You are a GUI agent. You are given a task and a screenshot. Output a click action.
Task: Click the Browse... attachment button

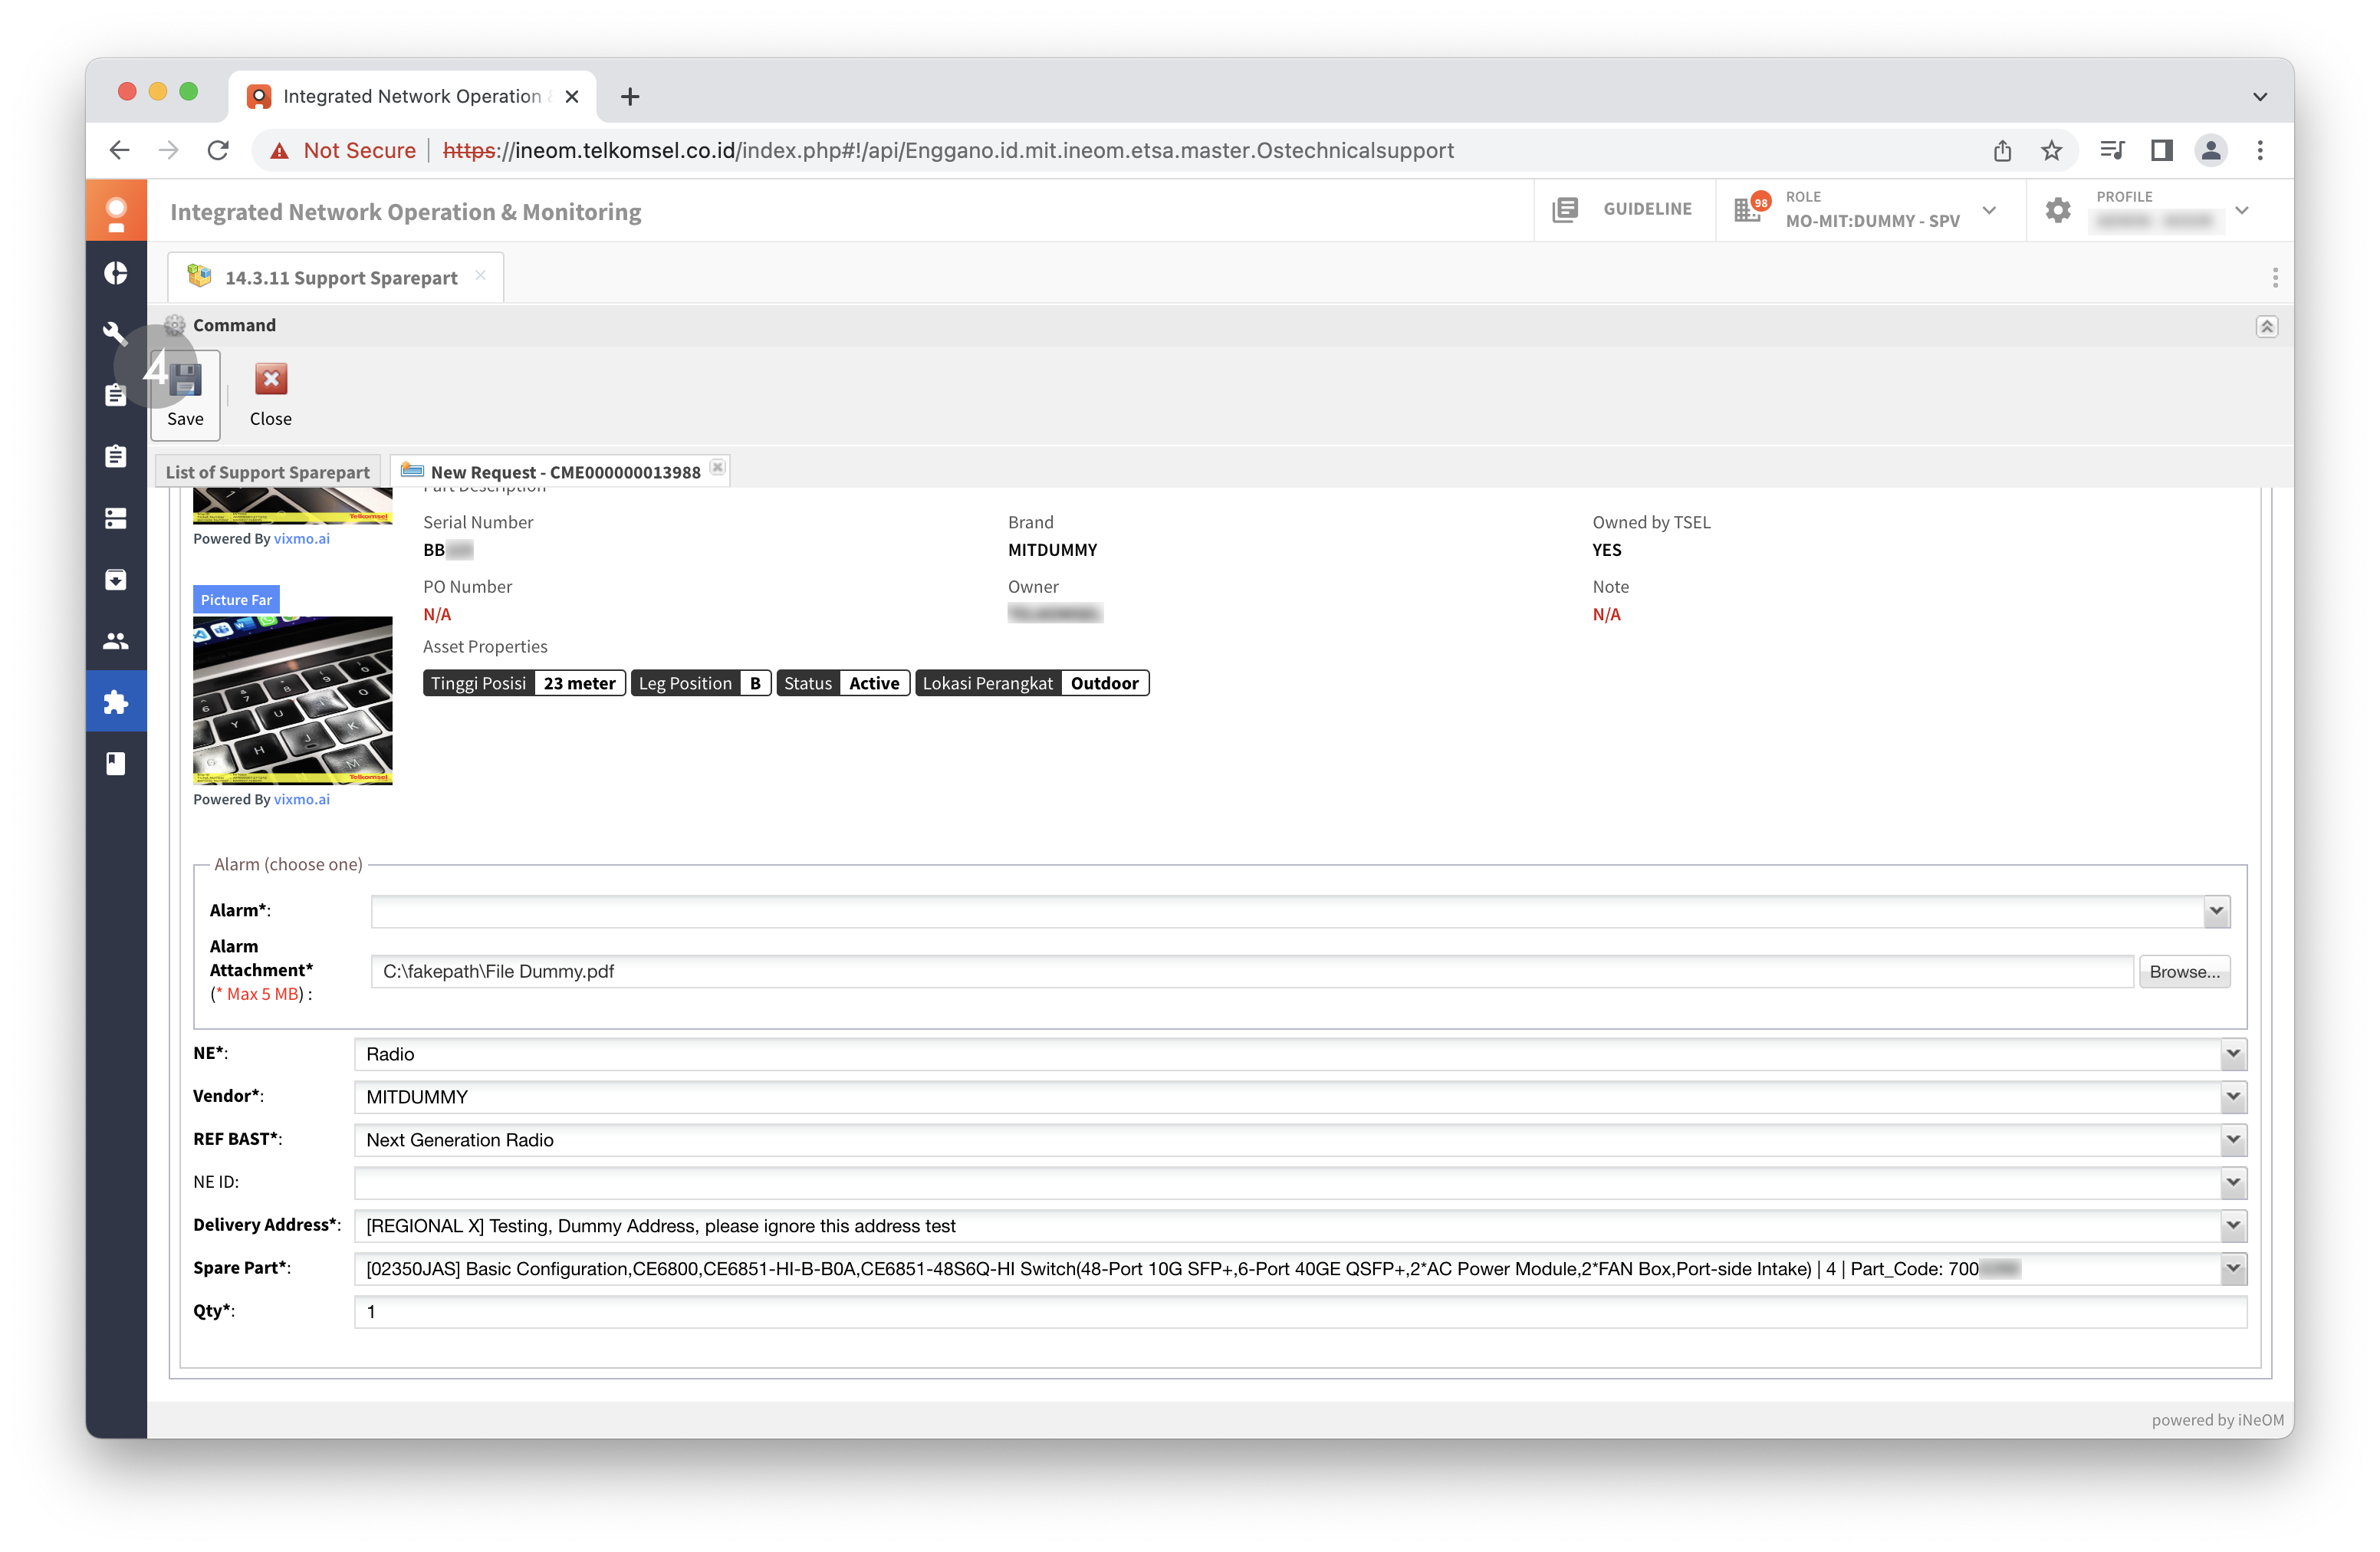click(x=2184, y=972)
